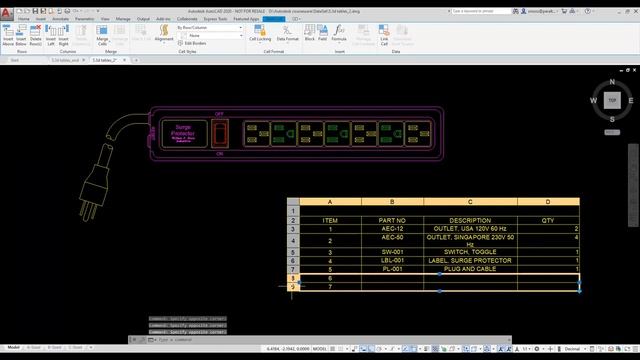Expand the quick access toolbar customization arrow
This screenshot has width=640, height=360.
pyautogui.click(x=98, y=11)
